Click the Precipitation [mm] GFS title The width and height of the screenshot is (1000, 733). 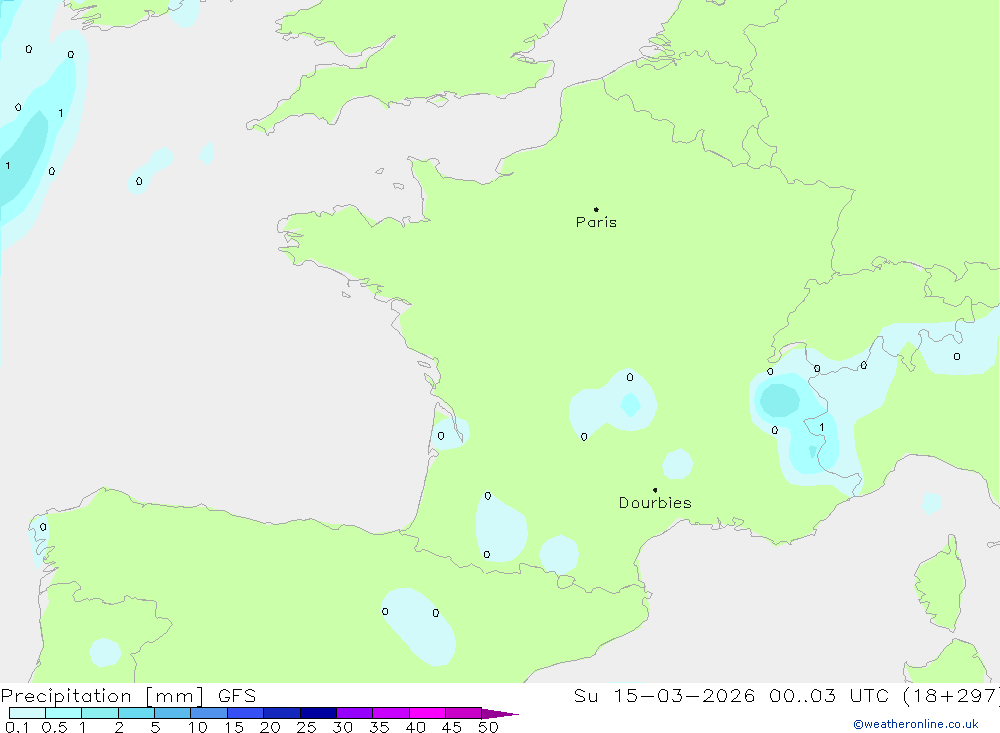(x=128, y=695)
